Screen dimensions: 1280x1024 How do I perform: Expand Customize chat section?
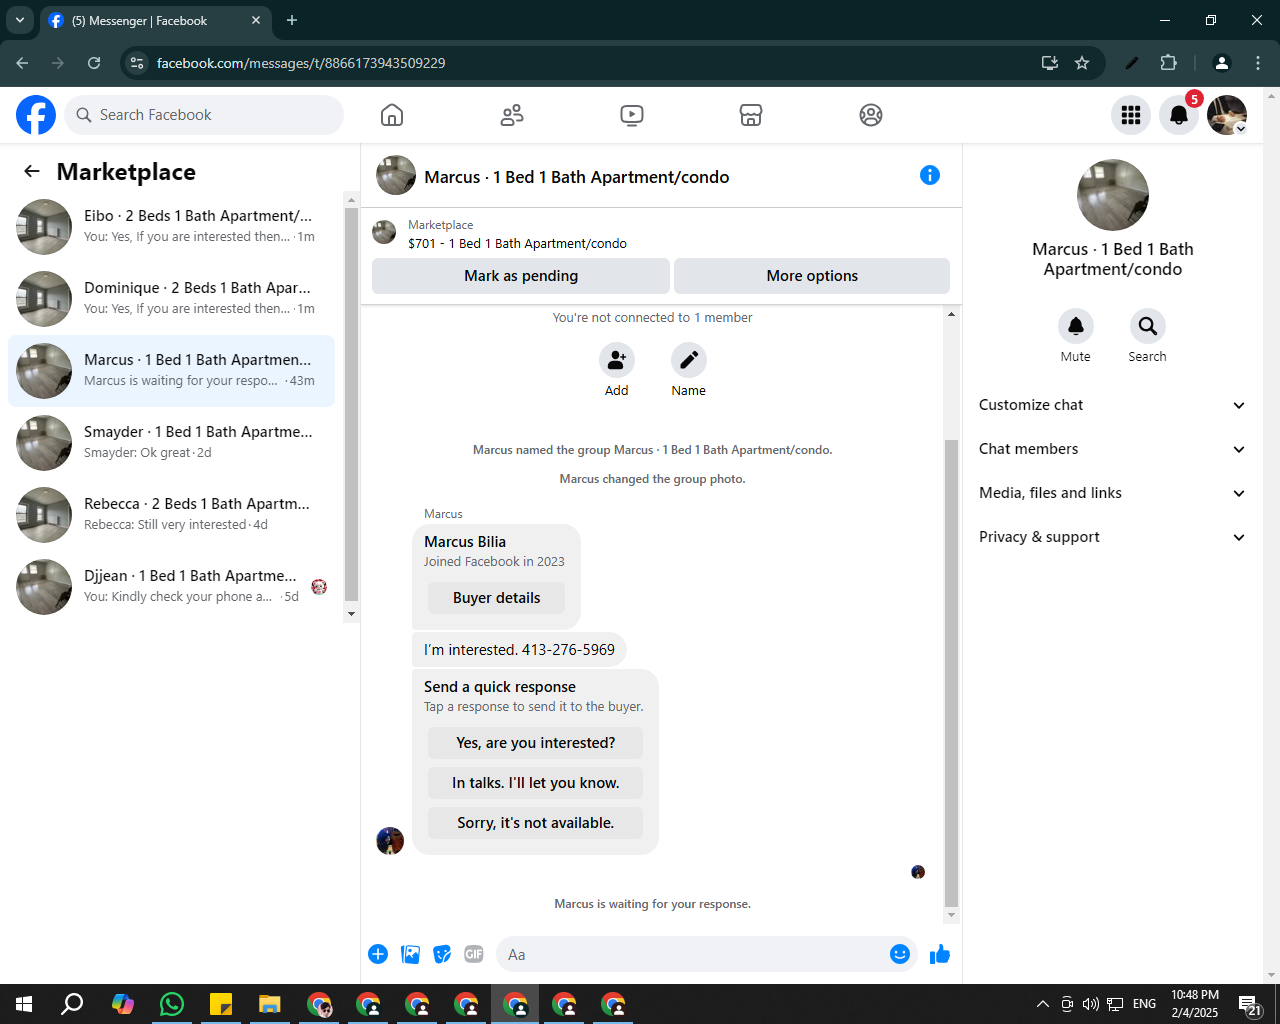pyautogui.click(x=1112, y=405)
